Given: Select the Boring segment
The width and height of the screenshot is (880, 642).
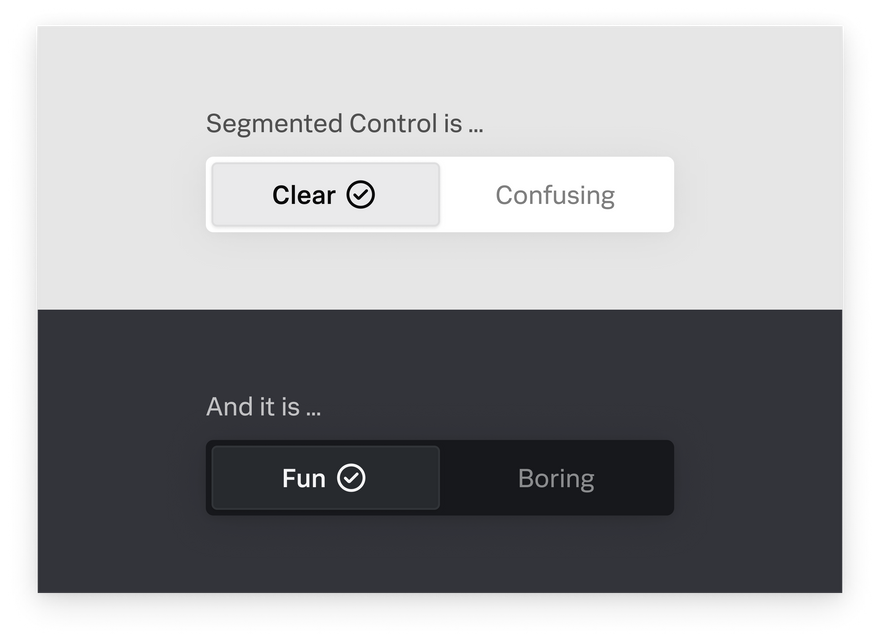Looking at the screenshot, I should coord(555,478).
